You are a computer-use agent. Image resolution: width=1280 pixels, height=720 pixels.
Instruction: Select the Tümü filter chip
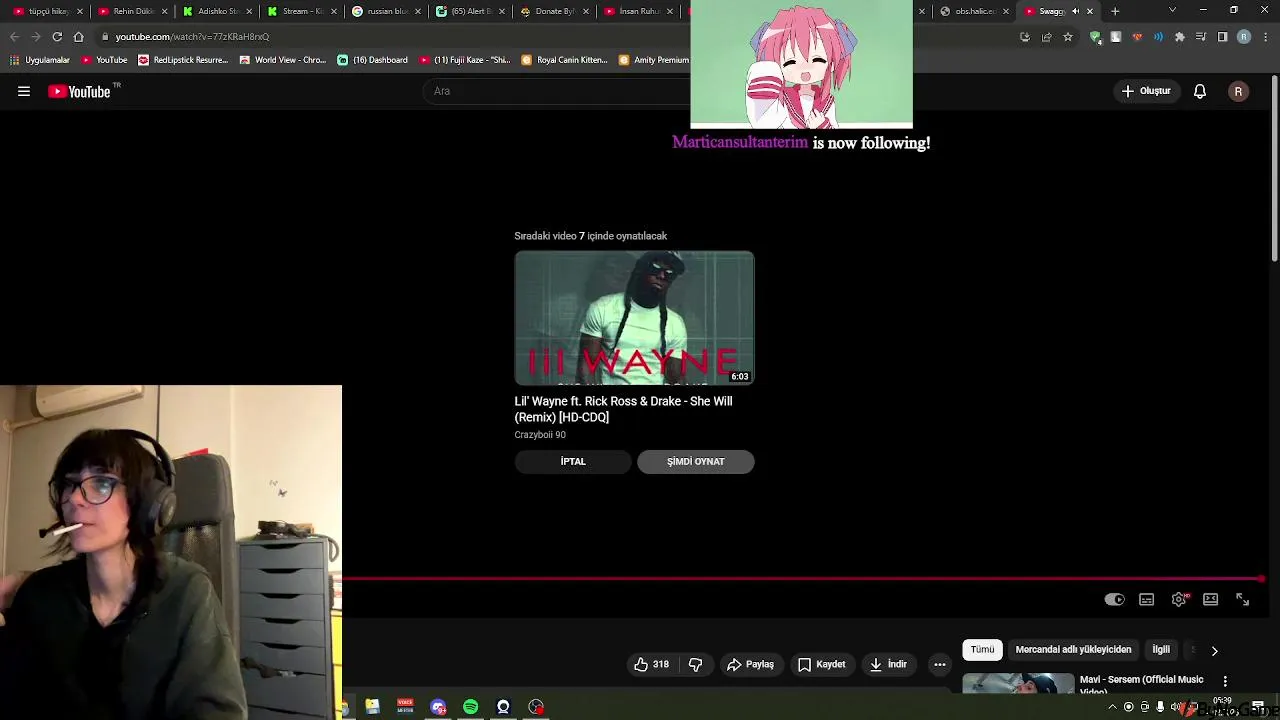[983, 650]
